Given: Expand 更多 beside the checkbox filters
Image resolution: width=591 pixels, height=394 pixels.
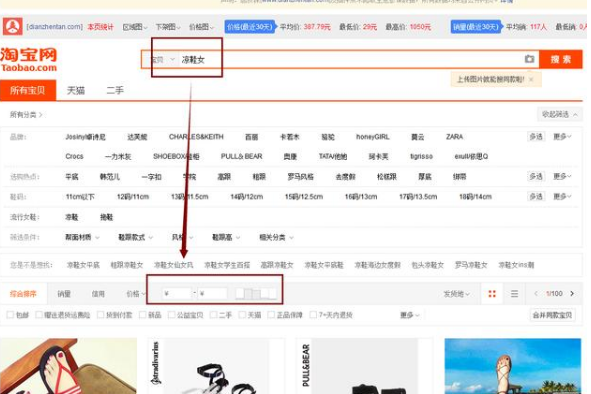Looking at the screenshot, I should pos(410,315).
